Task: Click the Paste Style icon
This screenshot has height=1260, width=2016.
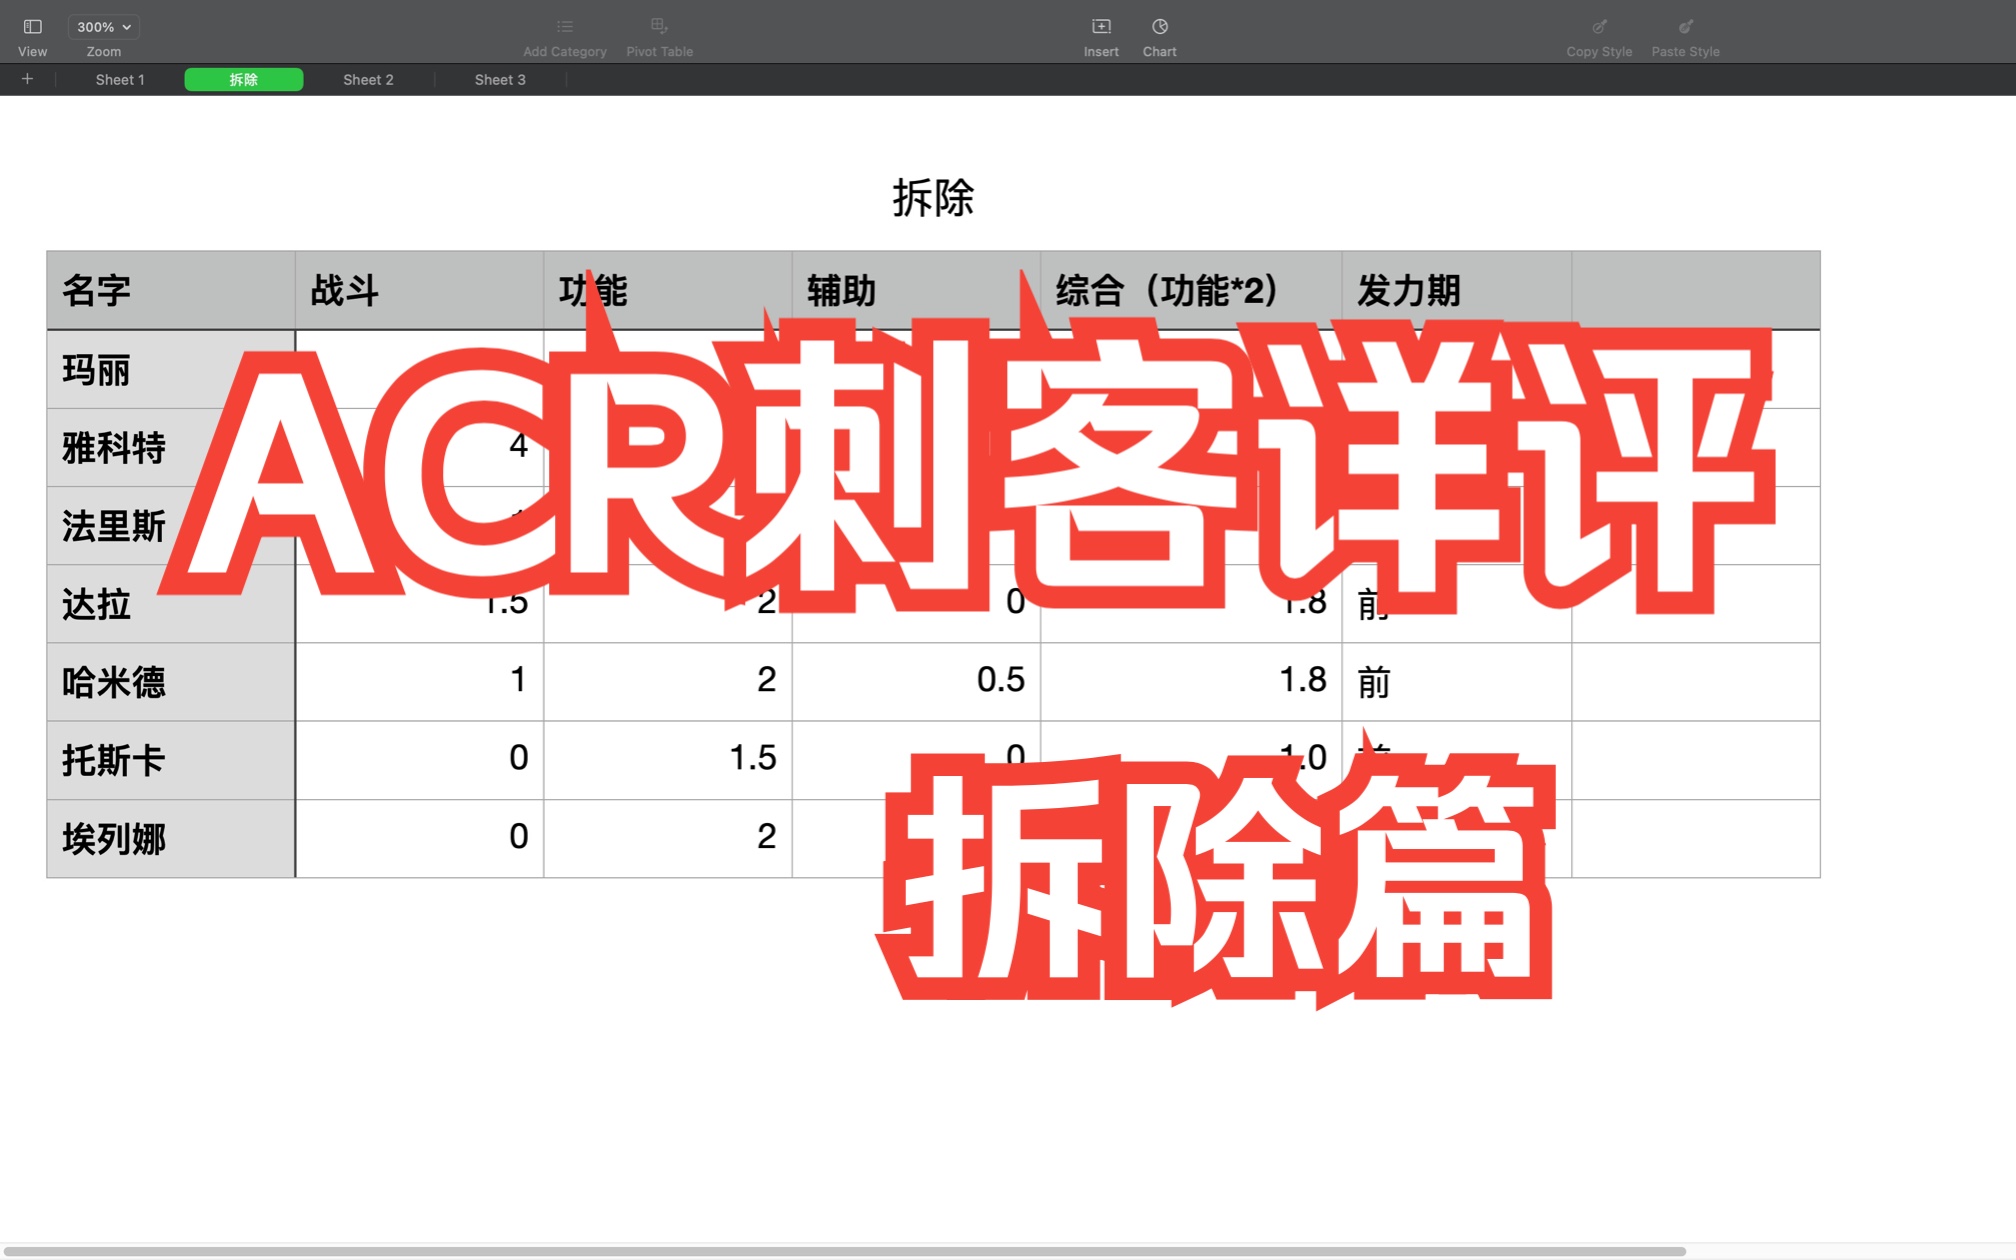Action: pos(1685,25)
